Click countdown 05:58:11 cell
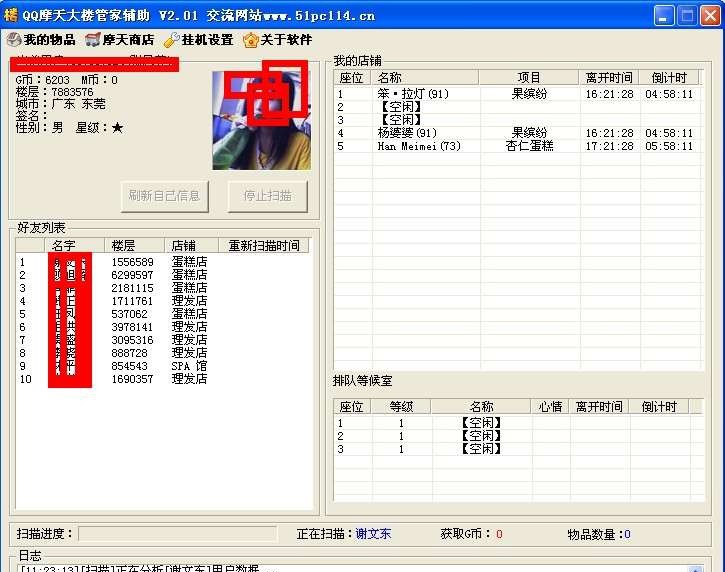This screenshot has width=725, height=572. pyautogui.click(x=669, y=147)
